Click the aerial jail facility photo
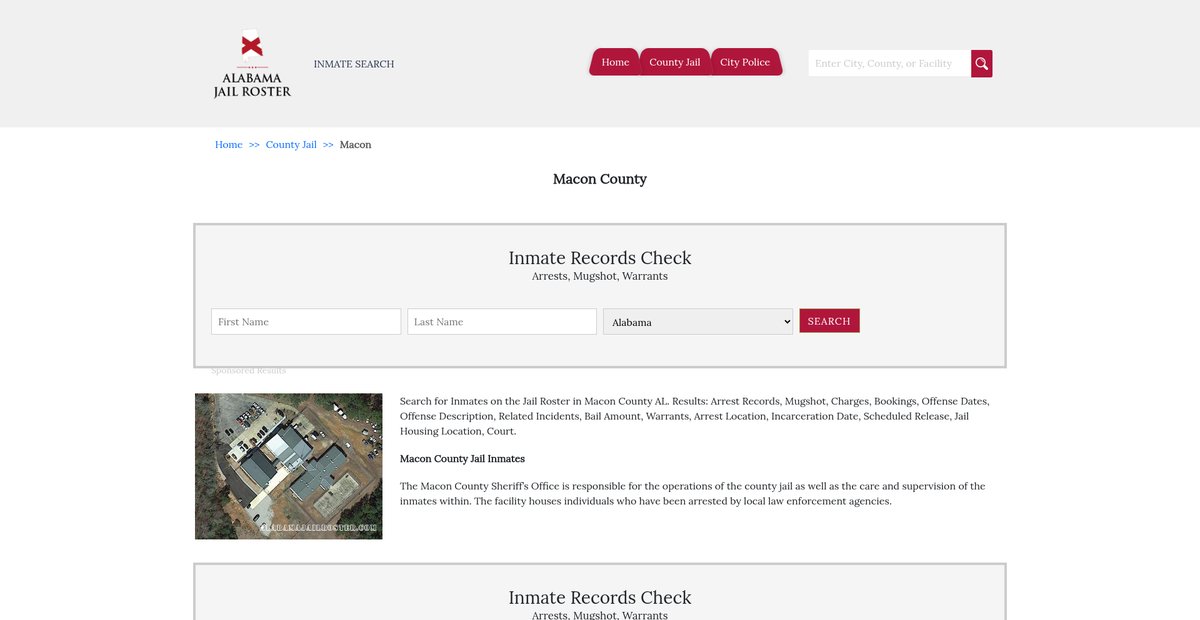This screenshot has height=620, width=1200. pyautogui.click(x=289, y=466)
